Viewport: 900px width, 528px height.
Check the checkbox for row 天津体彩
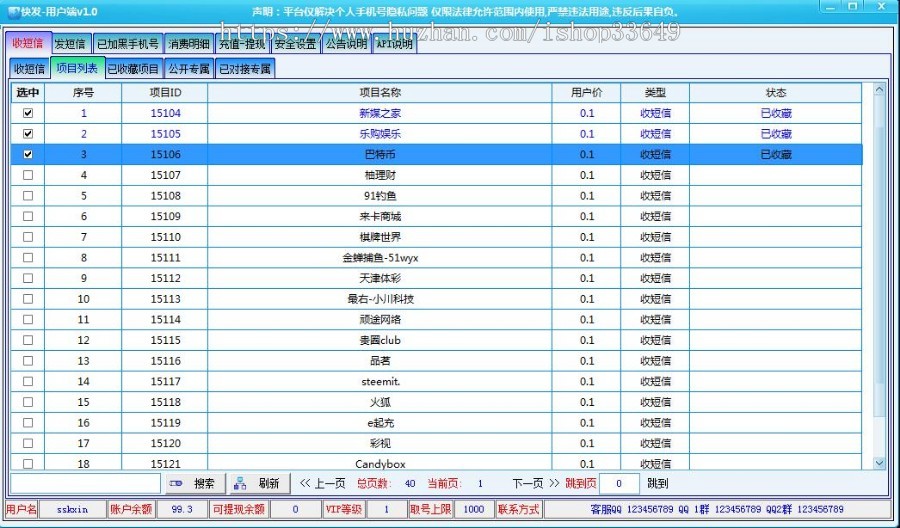click(28, 278)
